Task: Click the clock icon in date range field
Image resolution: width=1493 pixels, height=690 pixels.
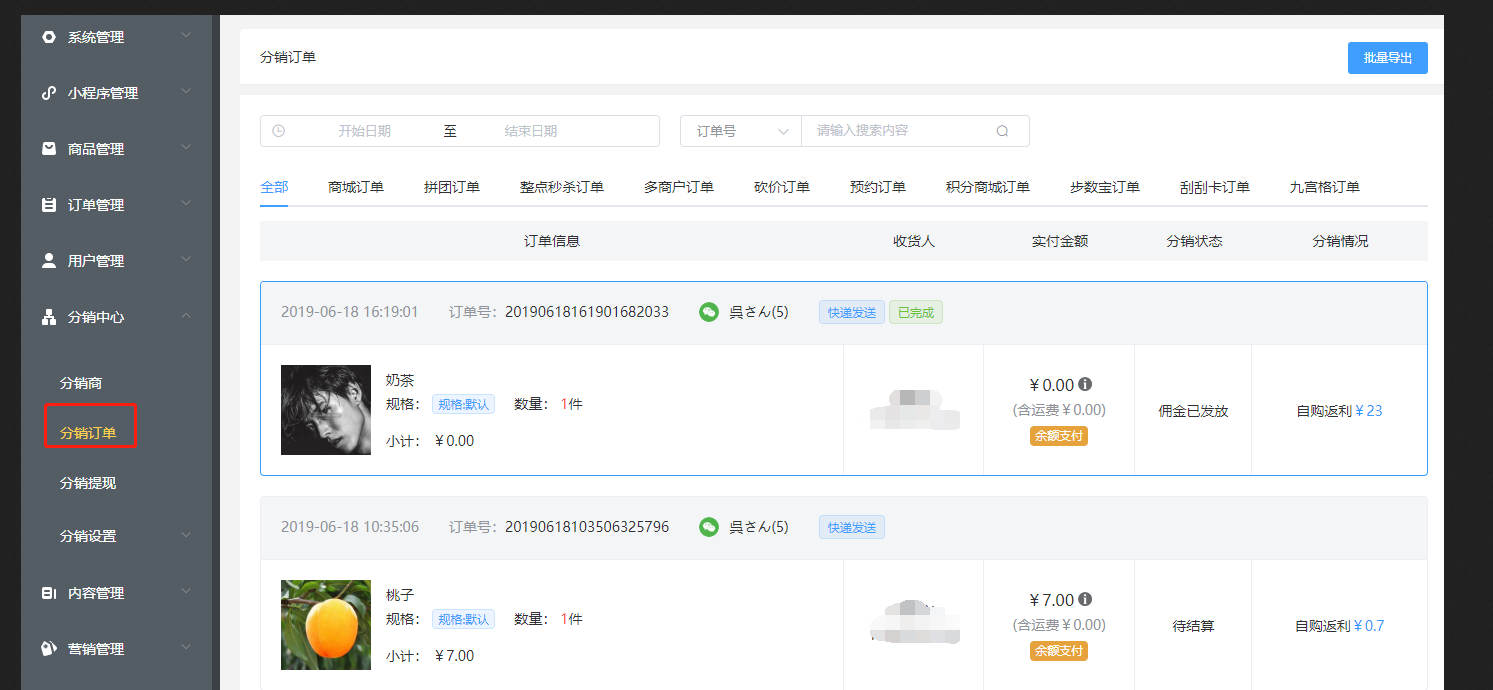Action: coord(279,131)
